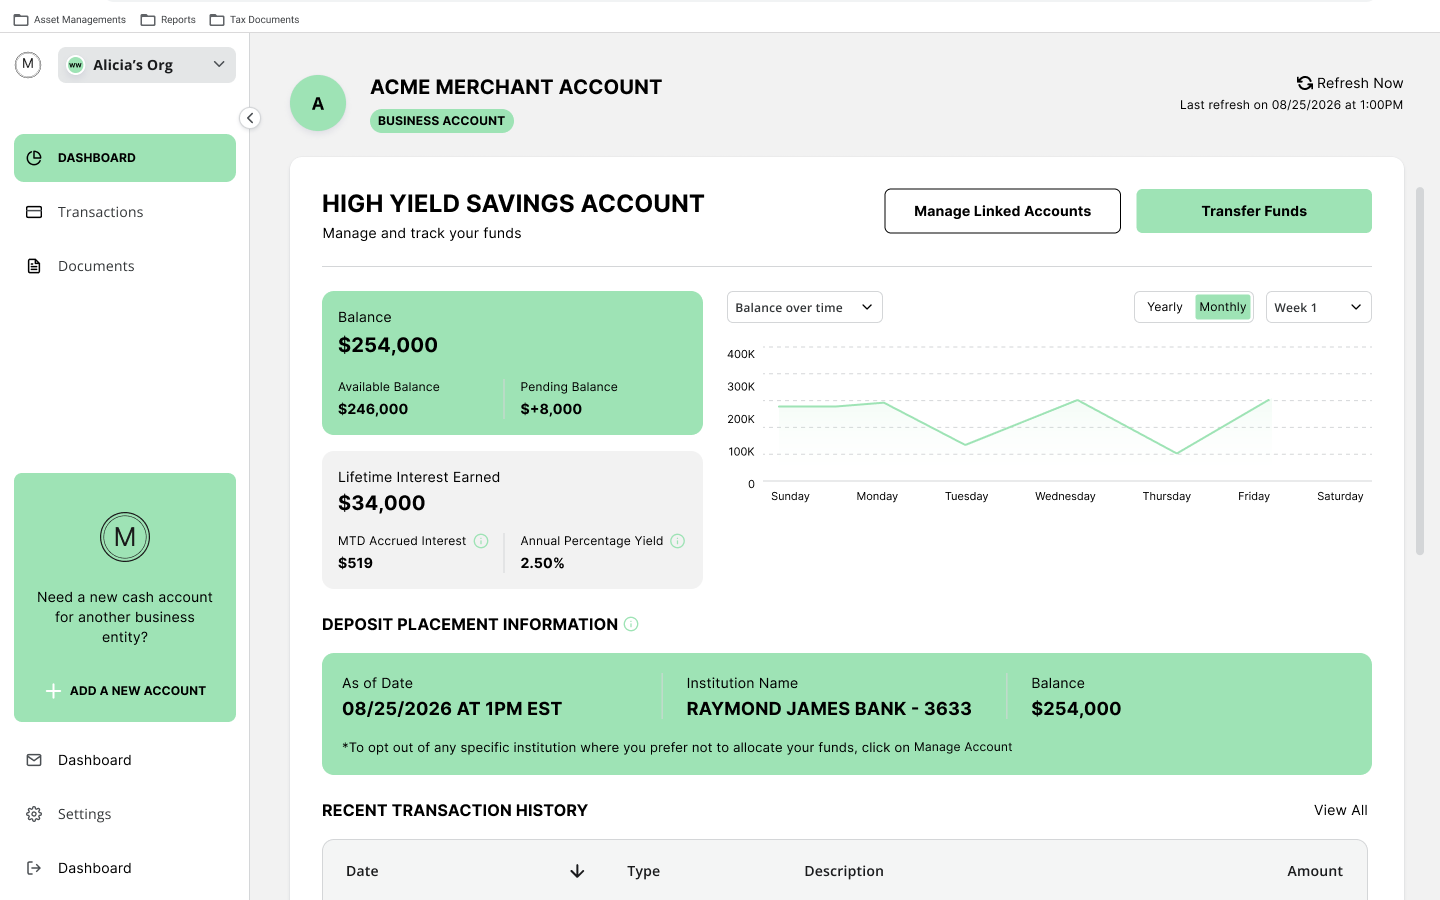This screenshot has height=900, width=1440.
Task: Click the M profile avatar beside Alicia's Org
Action: click(28, 65)
